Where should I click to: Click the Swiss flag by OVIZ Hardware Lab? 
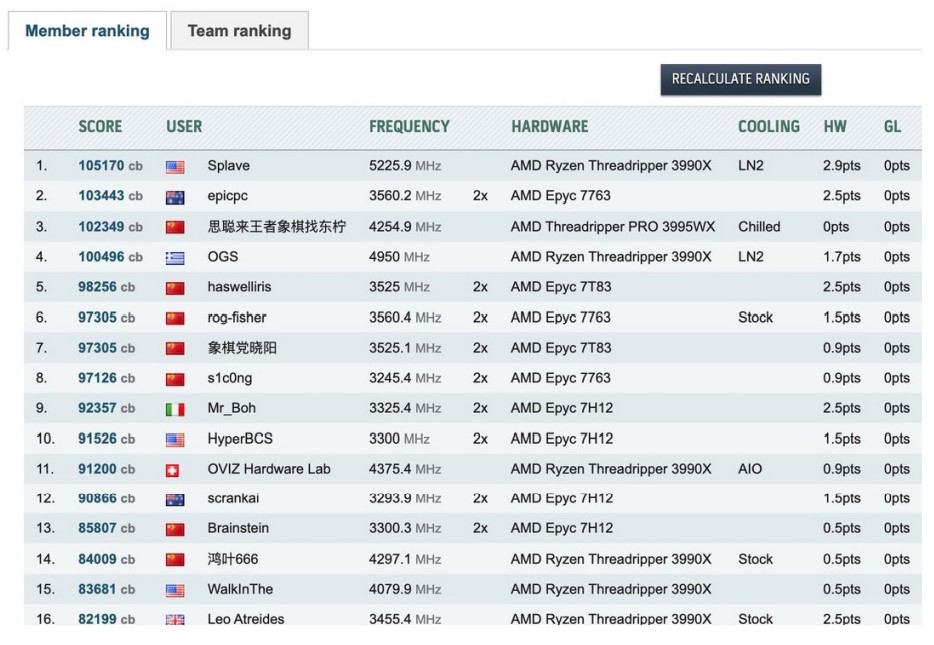point(175,470)
